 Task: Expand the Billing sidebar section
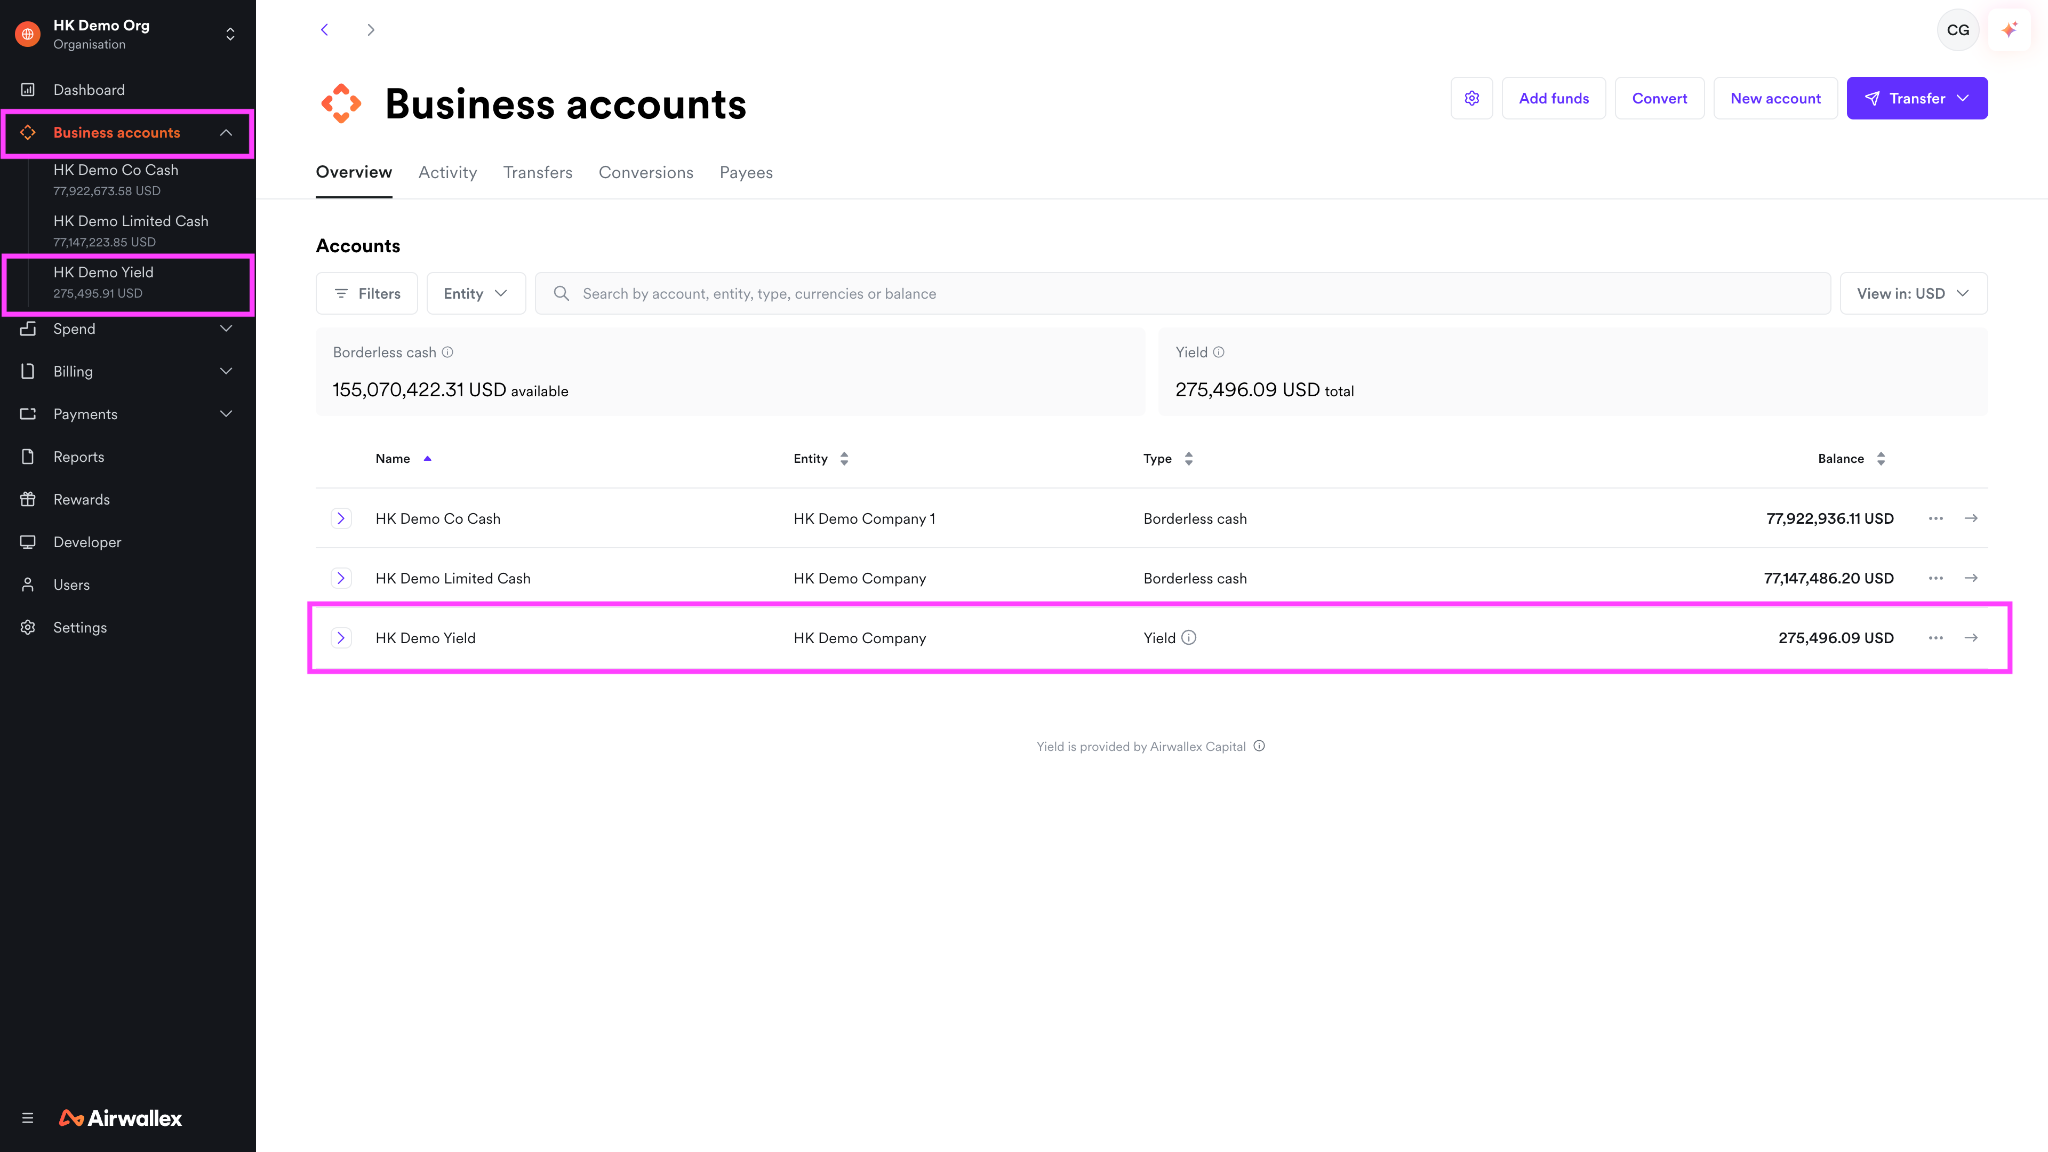(x=226, y=372)
